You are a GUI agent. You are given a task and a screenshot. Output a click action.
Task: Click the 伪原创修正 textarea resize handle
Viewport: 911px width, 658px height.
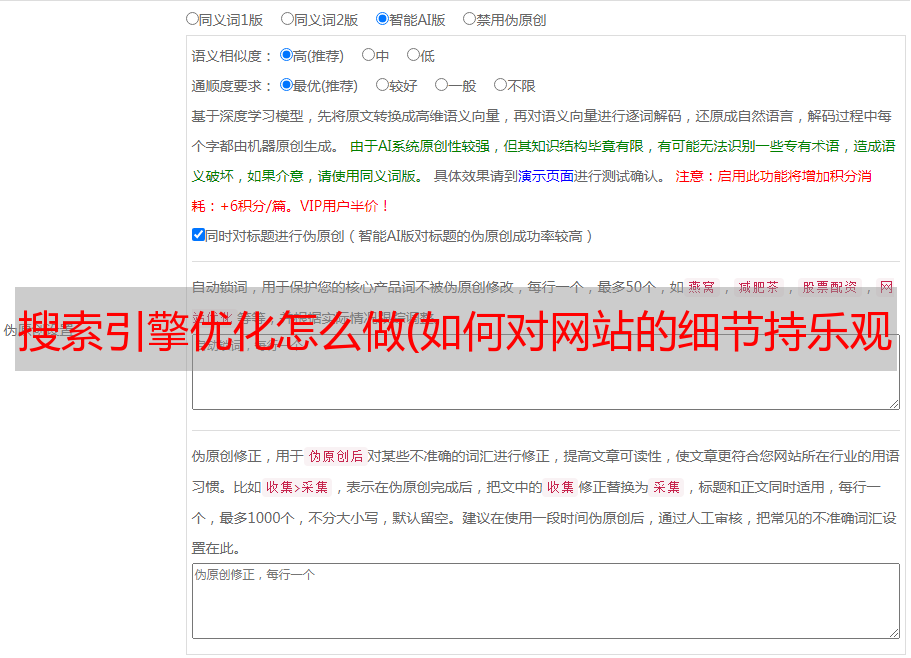(894, 633)
